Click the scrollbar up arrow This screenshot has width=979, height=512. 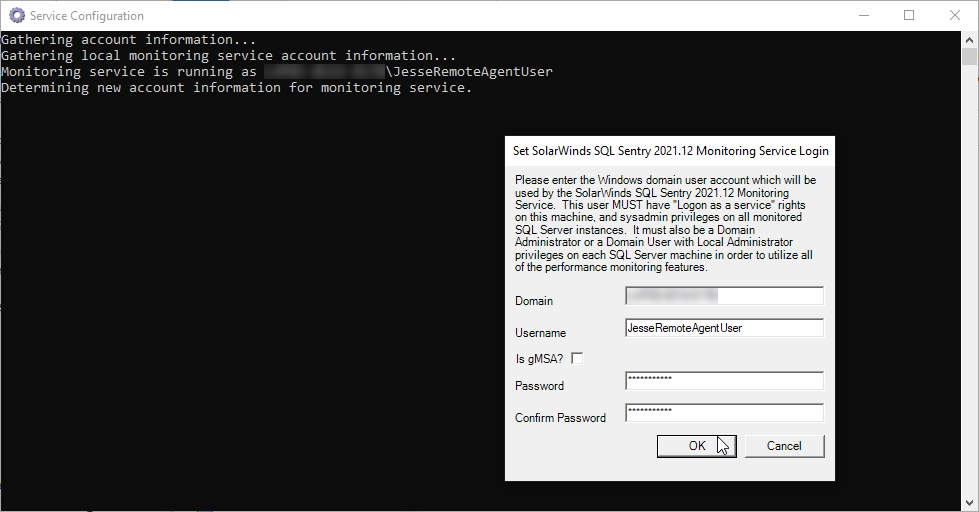pyautogui.click(x=969, y=39)
